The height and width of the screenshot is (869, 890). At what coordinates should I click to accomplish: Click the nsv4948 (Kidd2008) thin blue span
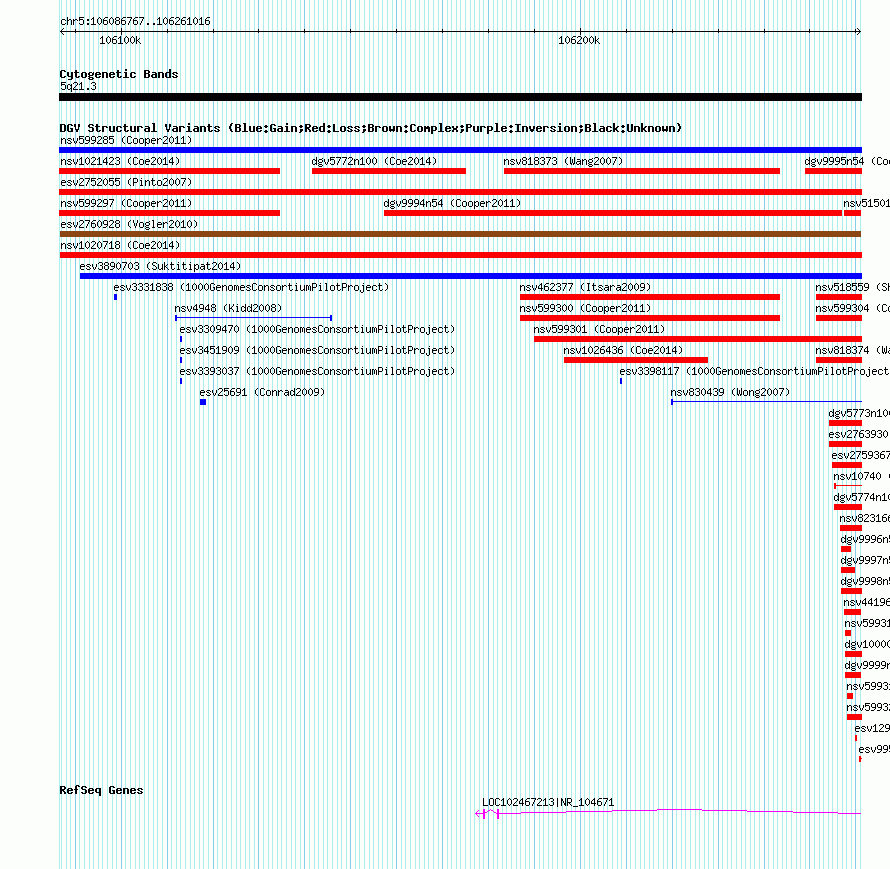pos(253,318)
